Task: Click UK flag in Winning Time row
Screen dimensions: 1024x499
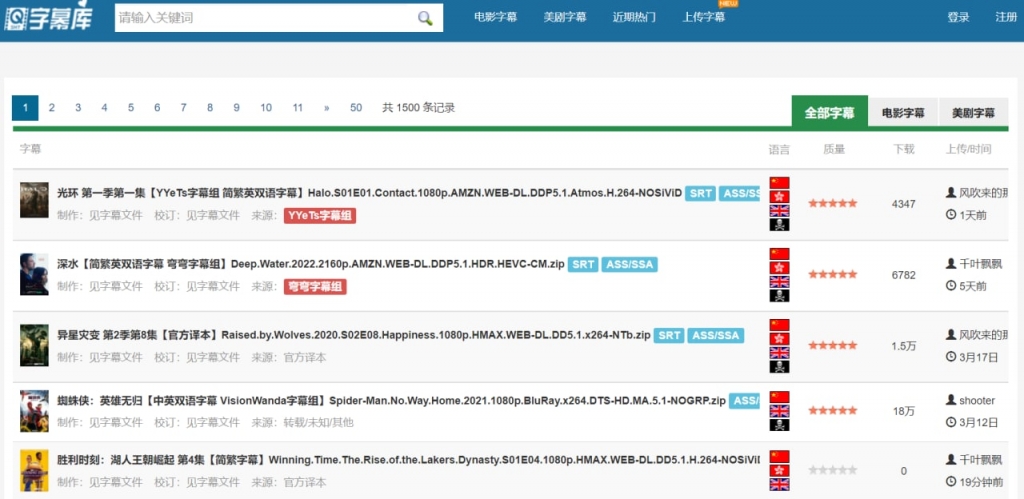Action: pyautogui.click(x=779, y=485)
